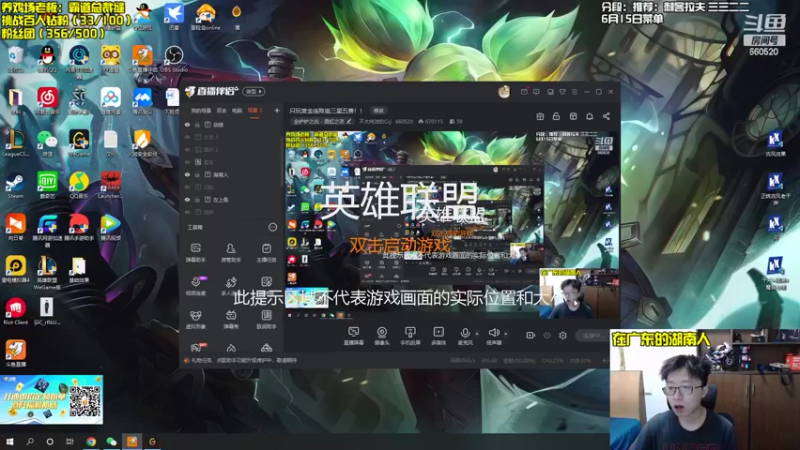Select the Steam desktop icon
Screen dimensions: 800x450
[x=15, y=186]
